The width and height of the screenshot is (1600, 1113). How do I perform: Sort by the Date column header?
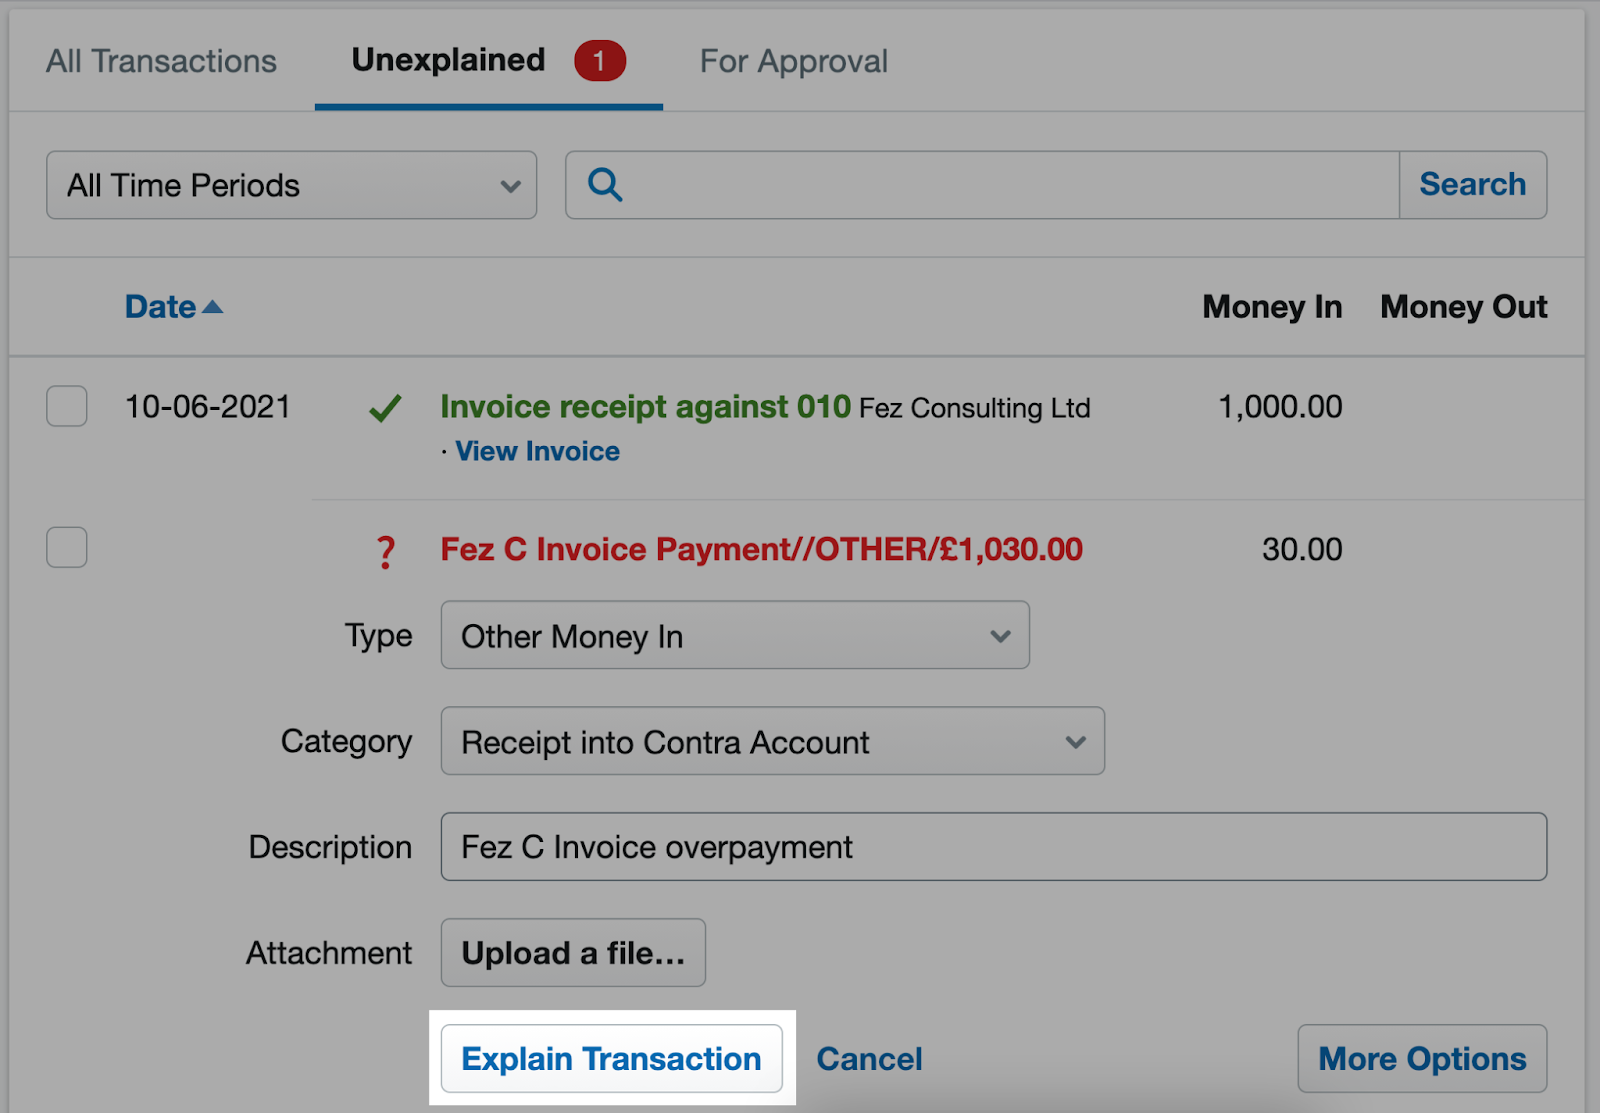pyautogui.click(x=160, y=307)
